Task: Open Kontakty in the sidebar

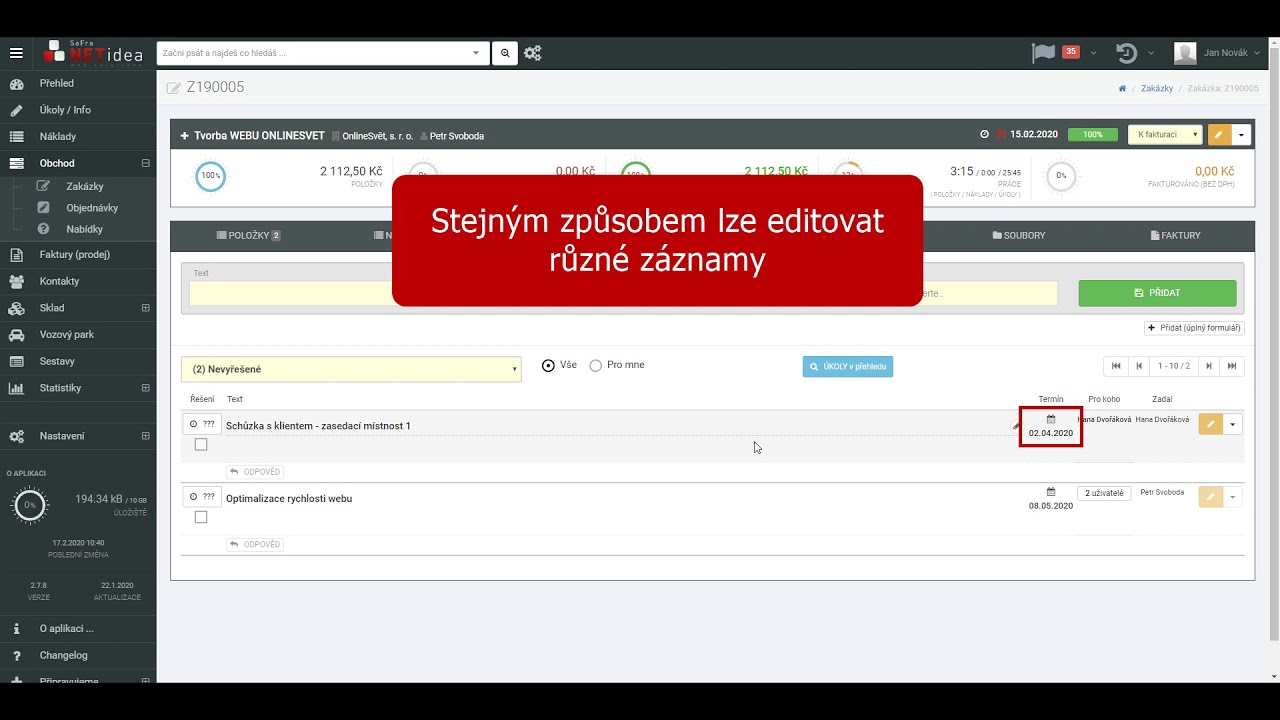Action: pyautogui.click(x=59, y=281)
